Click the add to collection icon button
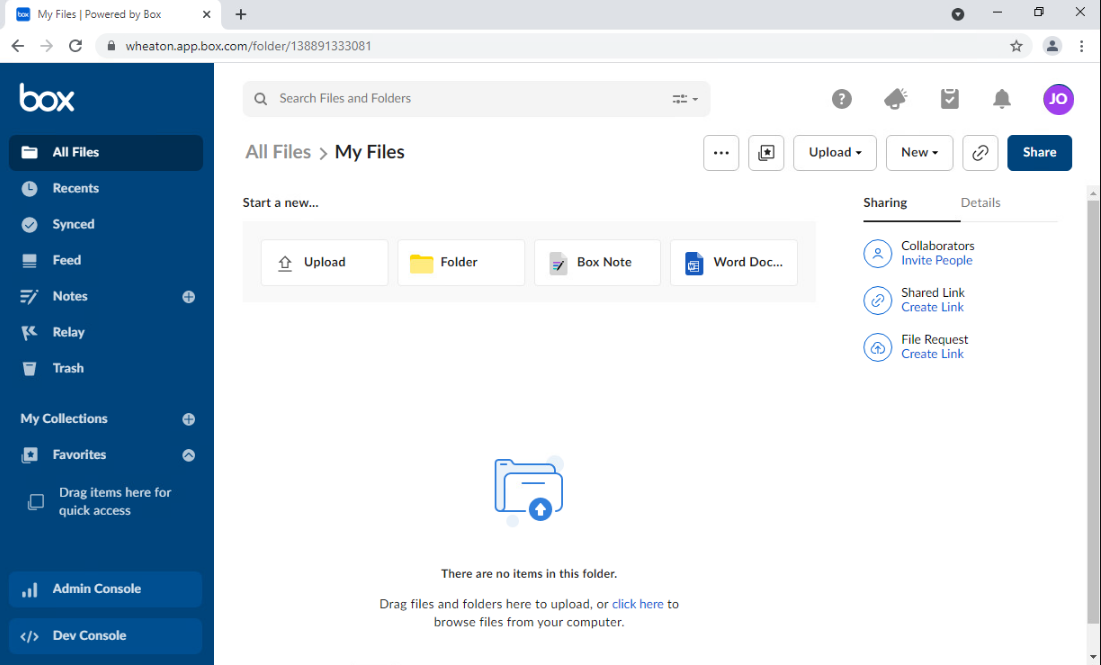 click(x=766, y=152)
